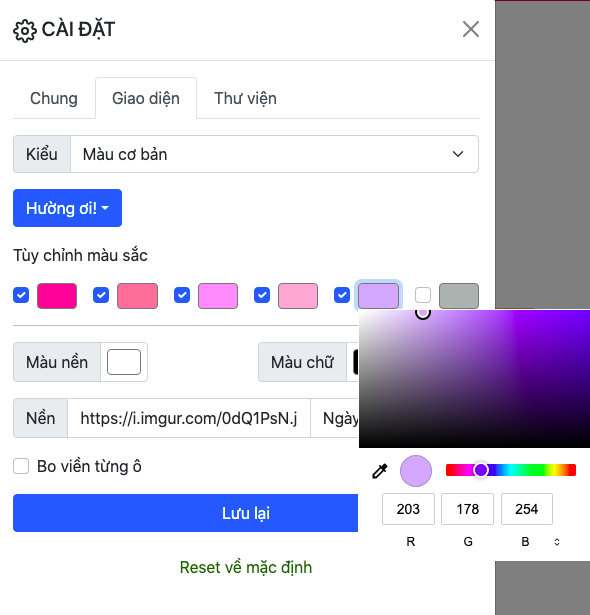Viewport: 590px width, 615px height.
Task: Uncheck the checkbox beside the purple swatch
Action: (342, 295)
